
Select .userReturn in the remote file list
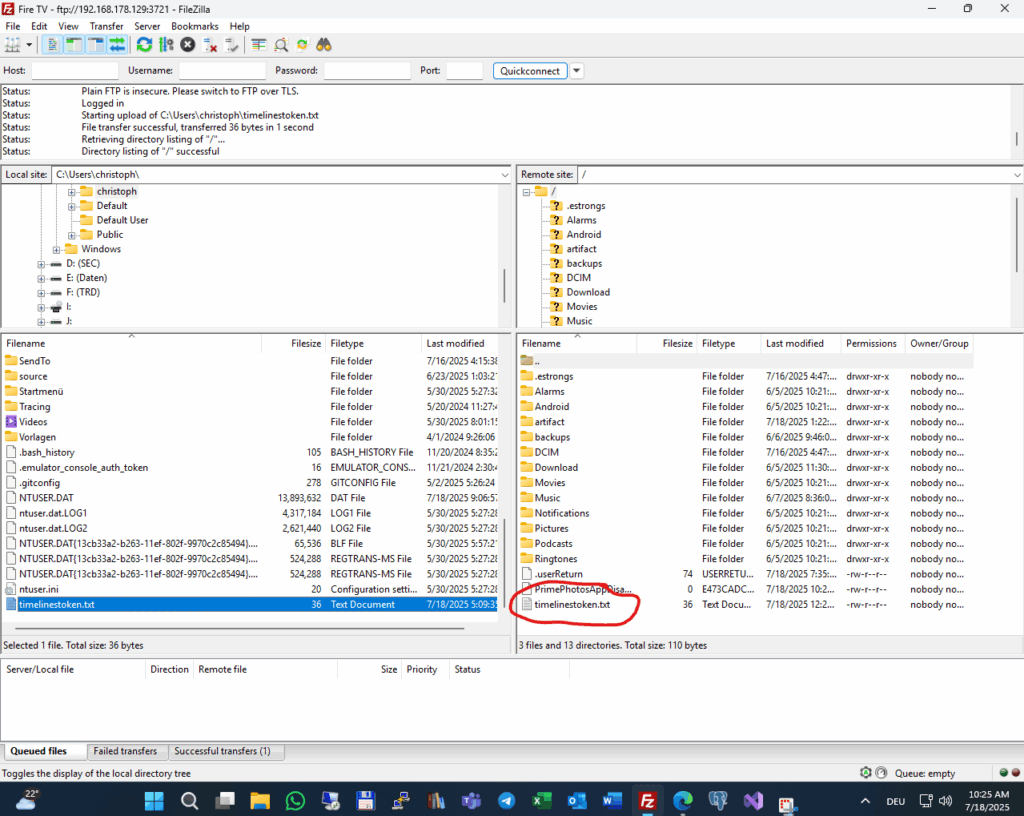[x=746, y=574]
